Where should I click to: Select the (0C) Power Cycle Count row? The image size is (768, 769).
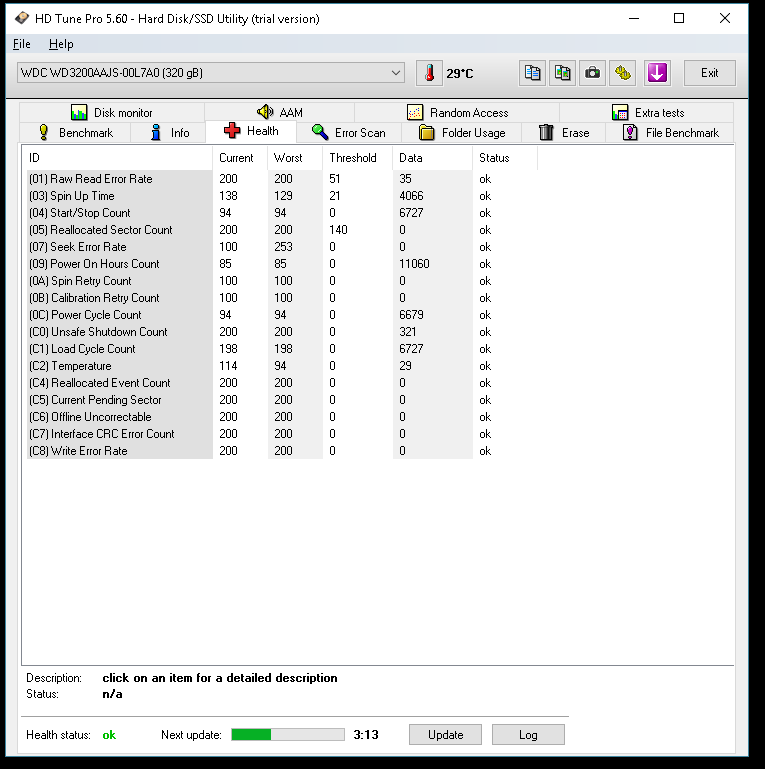pyautogui.click(x=282, y=315)
